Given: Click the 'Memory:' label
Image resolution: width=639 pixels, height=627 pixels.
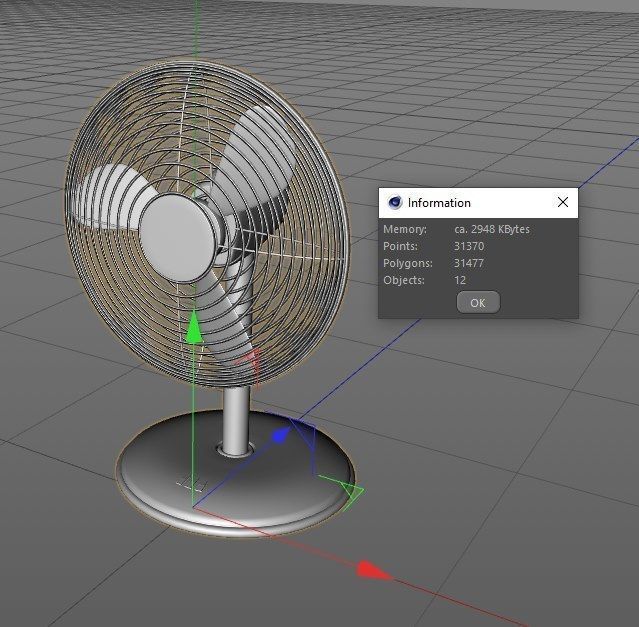Looking at the screenshot, I should 405,229.
